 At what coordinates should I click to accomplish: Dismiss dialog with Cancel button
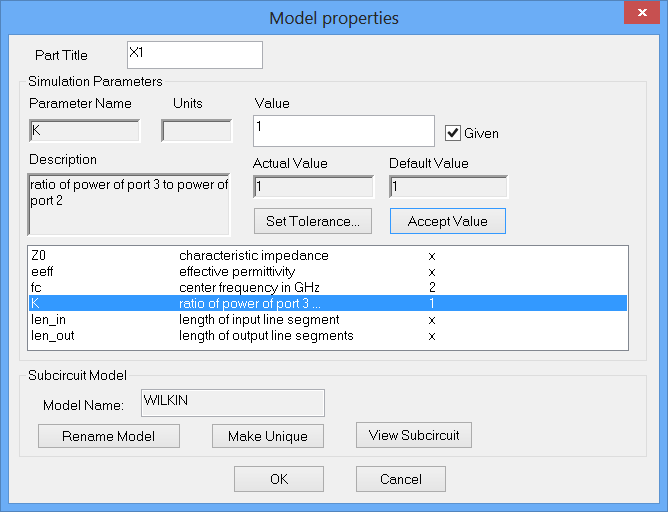[x=400, y=479]
